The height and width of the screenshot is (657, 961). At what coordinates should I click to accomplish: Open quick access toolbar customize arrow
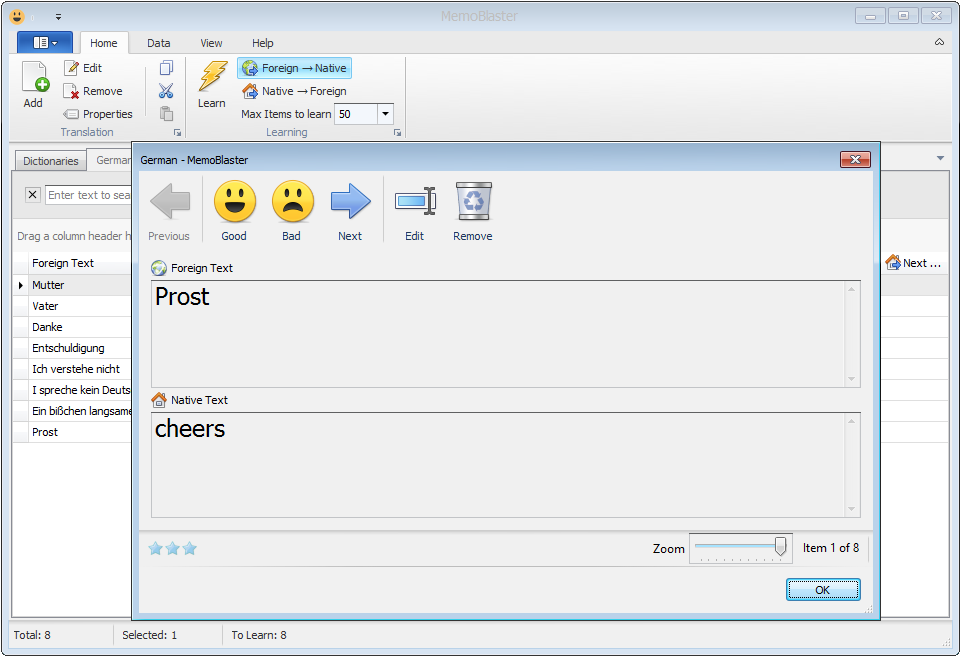click(58, 17)
